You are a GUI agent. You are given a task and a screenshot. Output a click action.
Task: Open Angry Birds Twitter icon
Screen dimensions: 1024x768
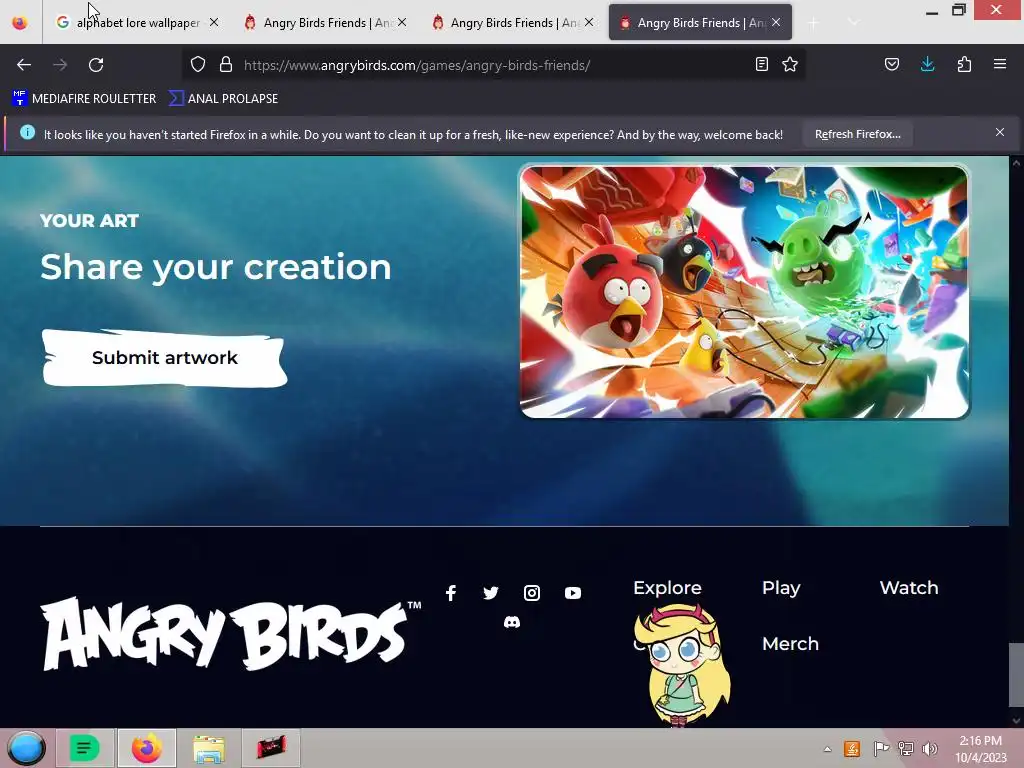tap(490, 593)
